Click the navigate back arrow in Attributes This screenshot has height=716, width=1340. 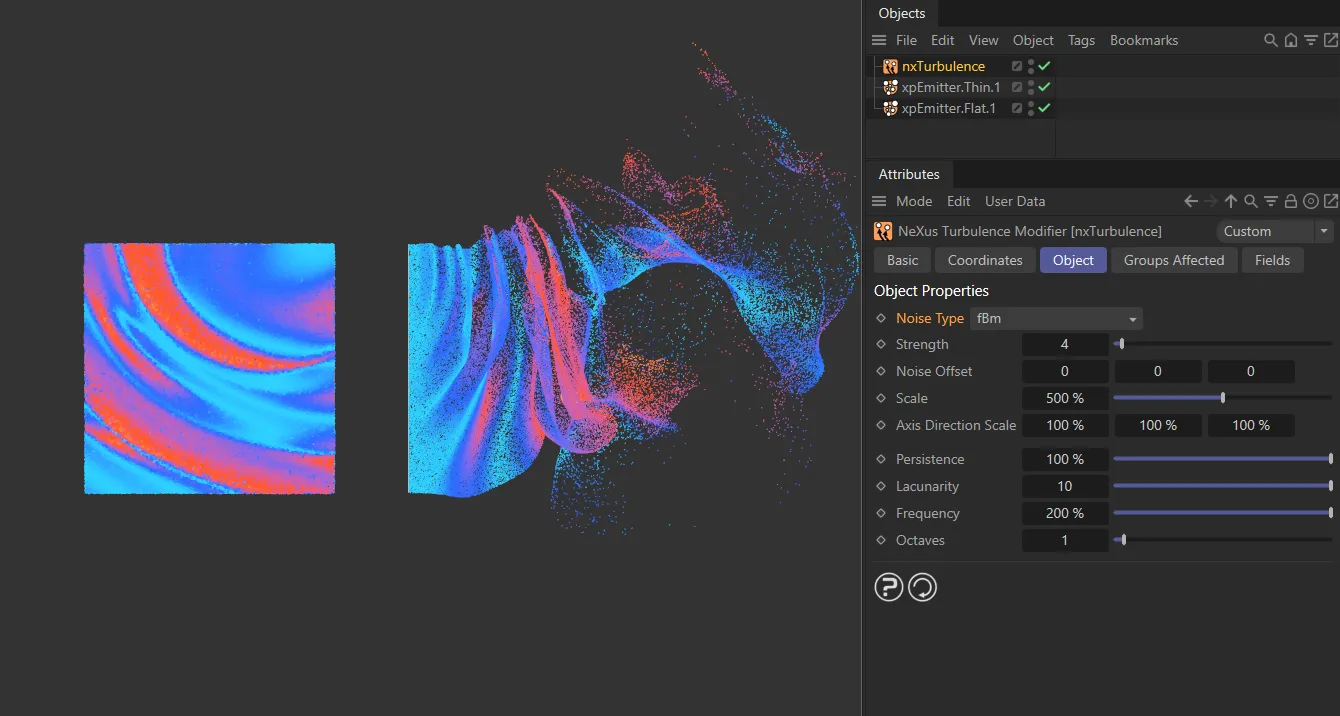coord(1190,201)
